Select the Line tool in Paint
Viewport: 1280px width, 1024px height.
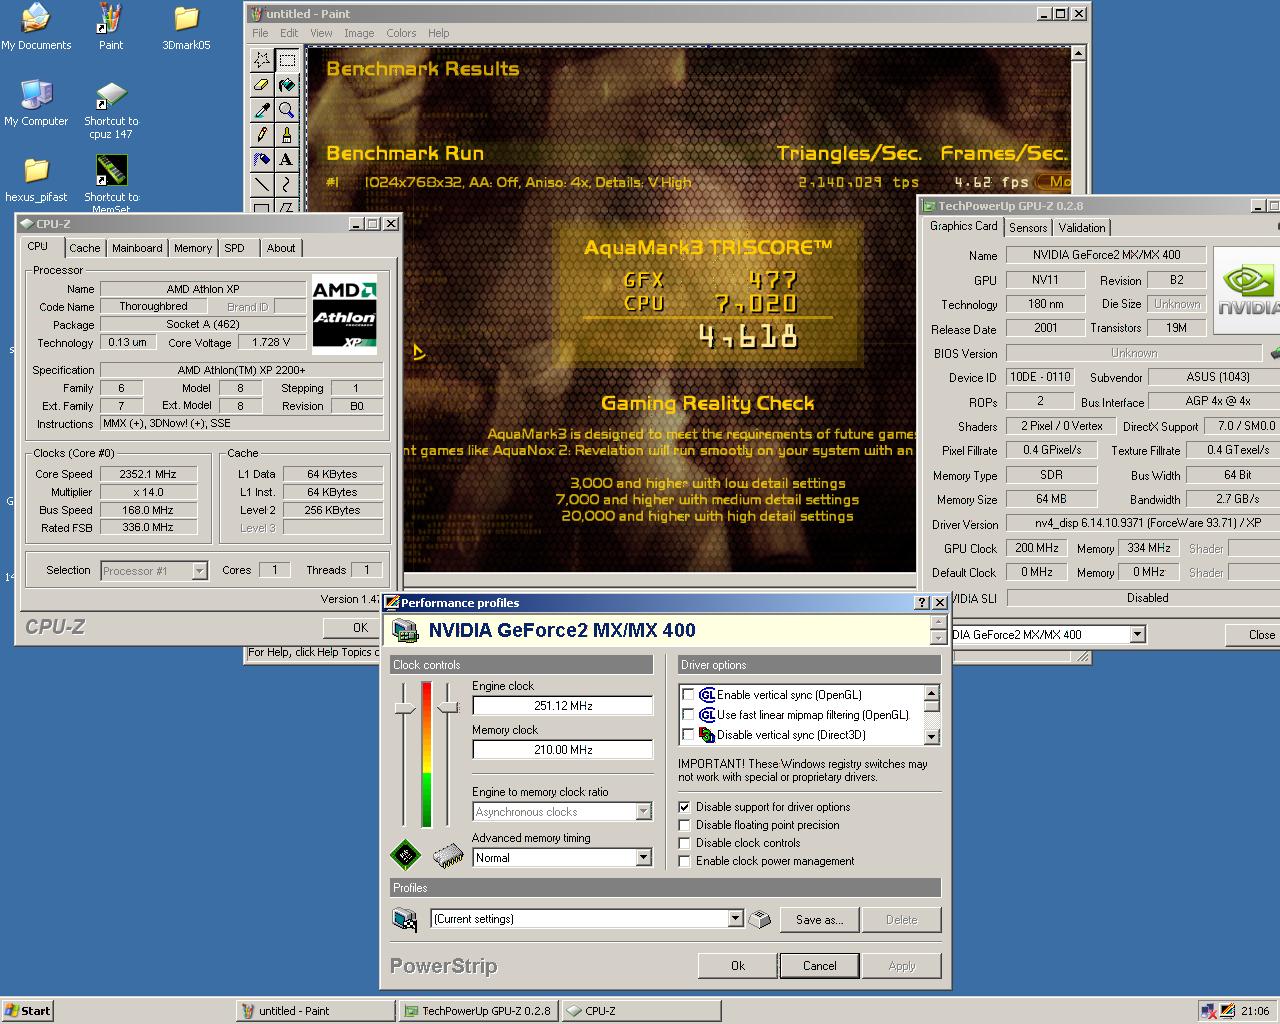pyautogui.click(x=262, y=184)
